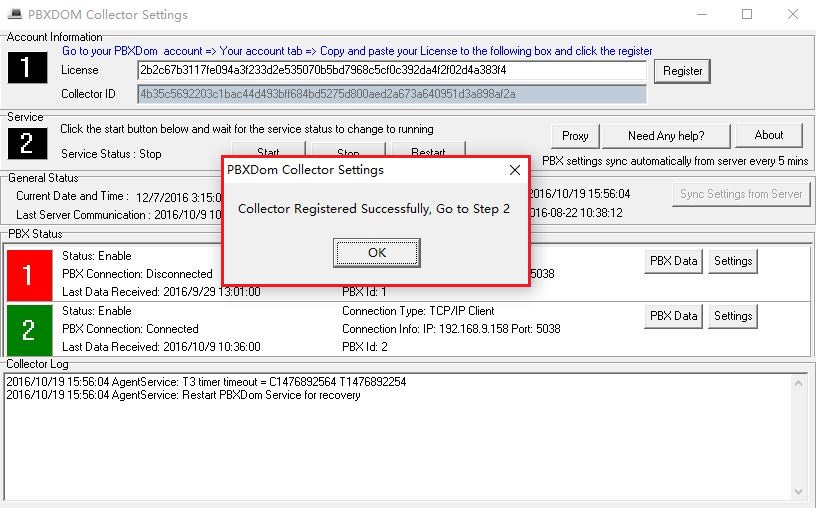
Task: Select the Restart PBXDom Service log line
Action: (183, 395)
